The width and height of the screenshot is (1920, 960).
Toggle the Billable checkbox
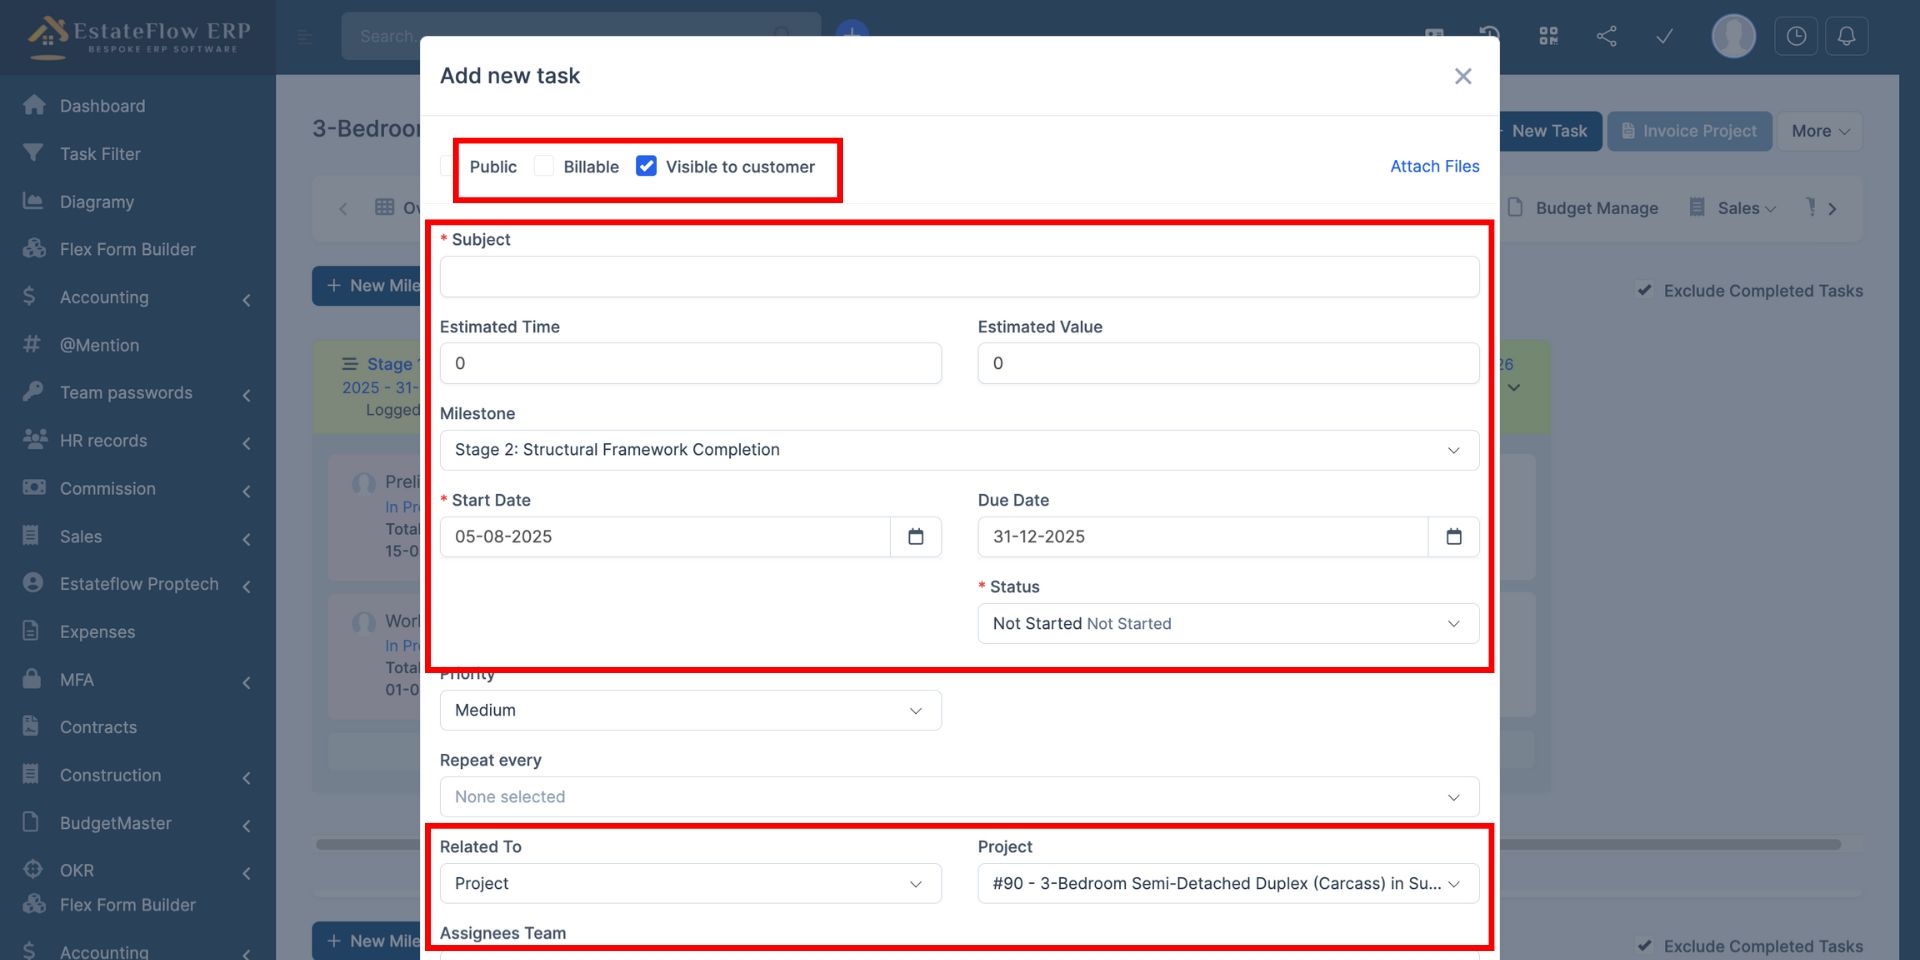(x=544, y=166)
